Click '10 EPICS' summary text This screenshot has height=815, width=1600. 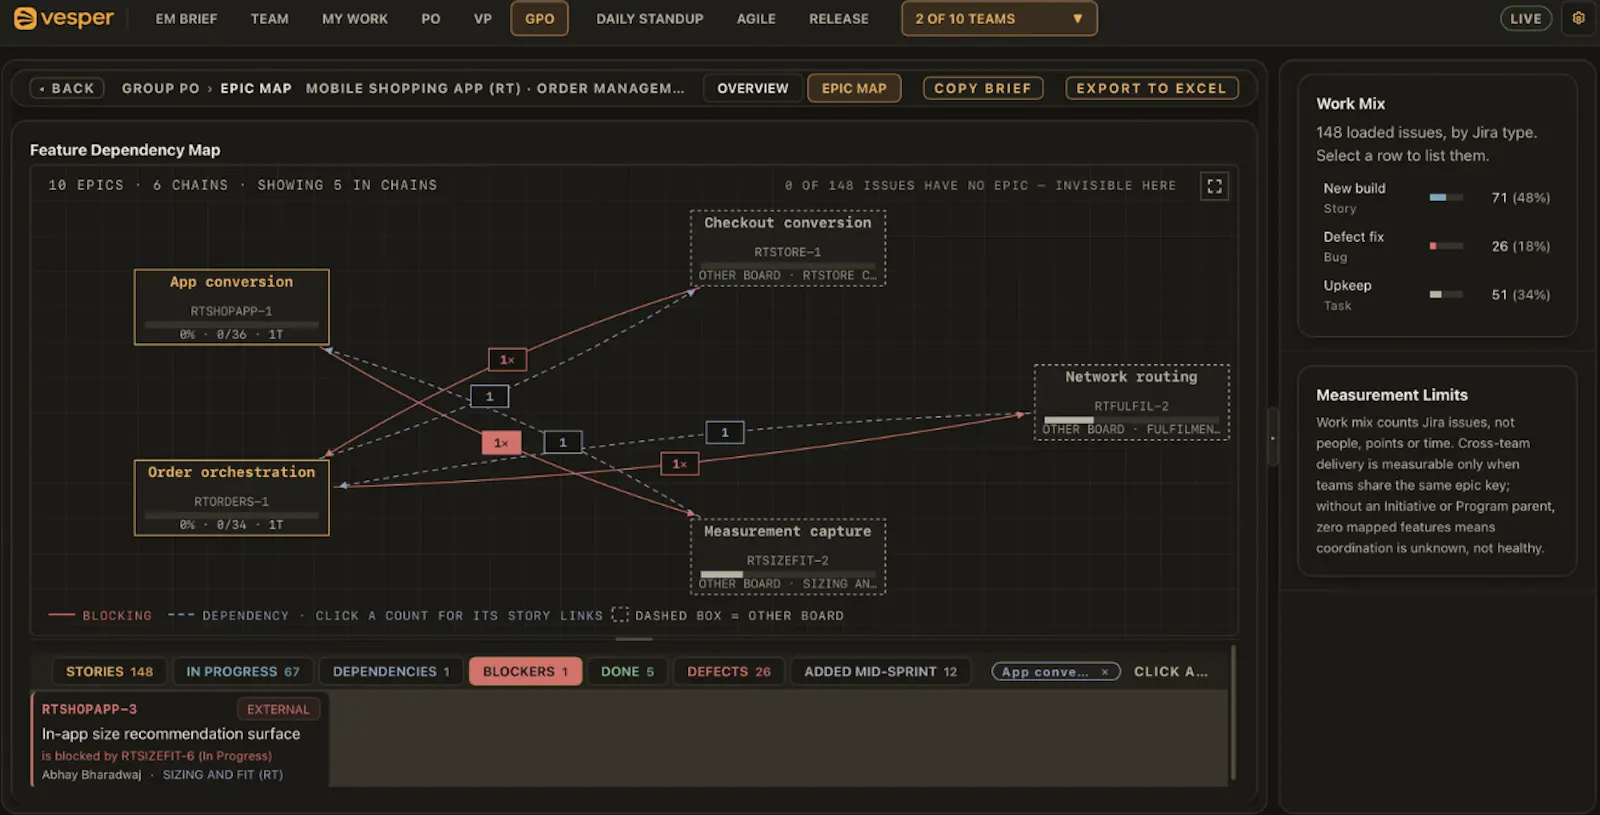point(86,185)
